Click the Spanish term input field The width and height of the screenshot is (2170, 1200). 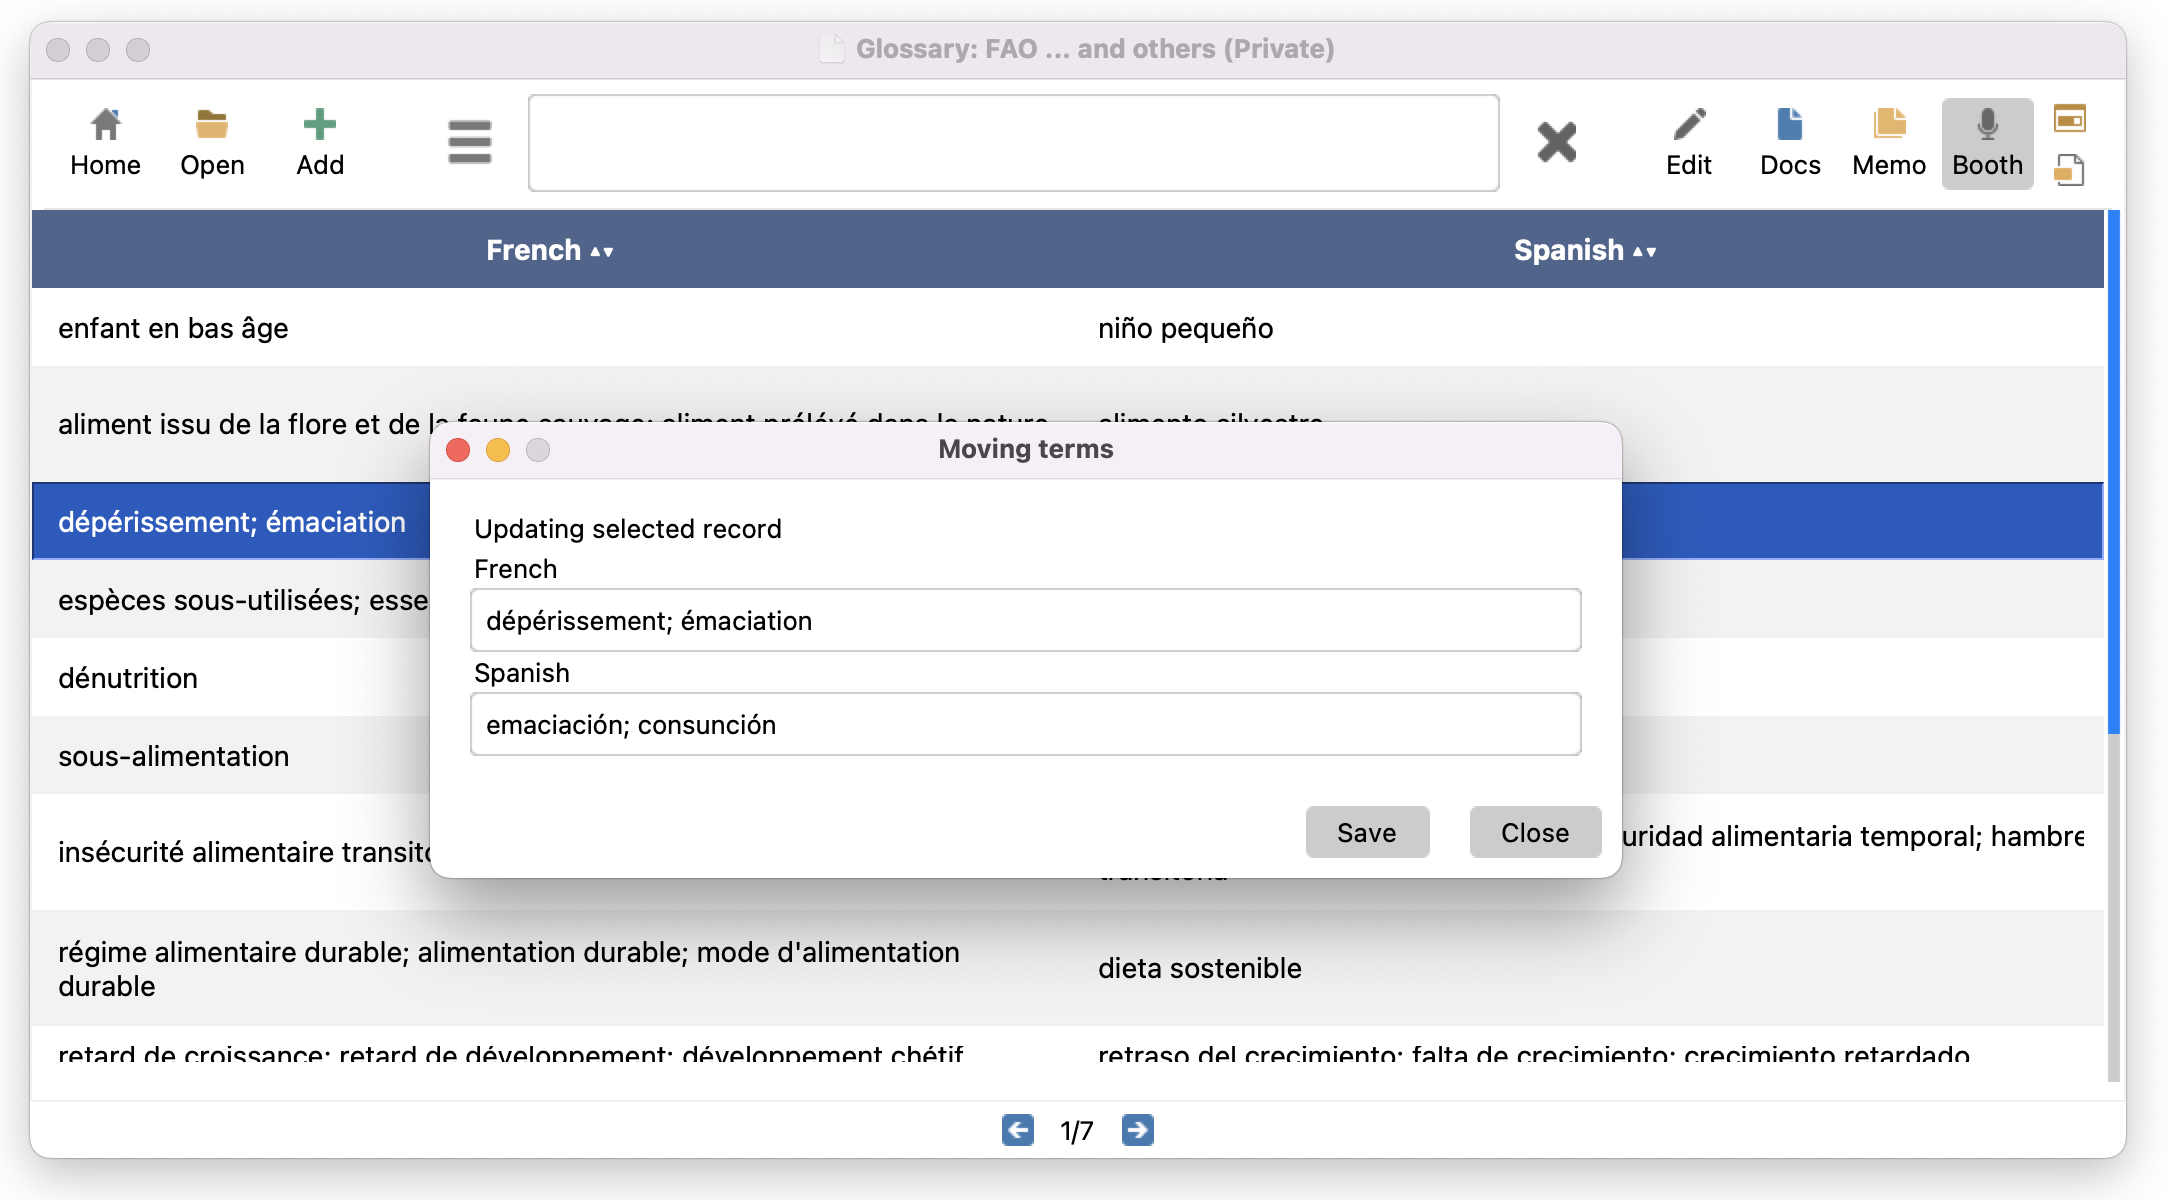coord(1025,725)
